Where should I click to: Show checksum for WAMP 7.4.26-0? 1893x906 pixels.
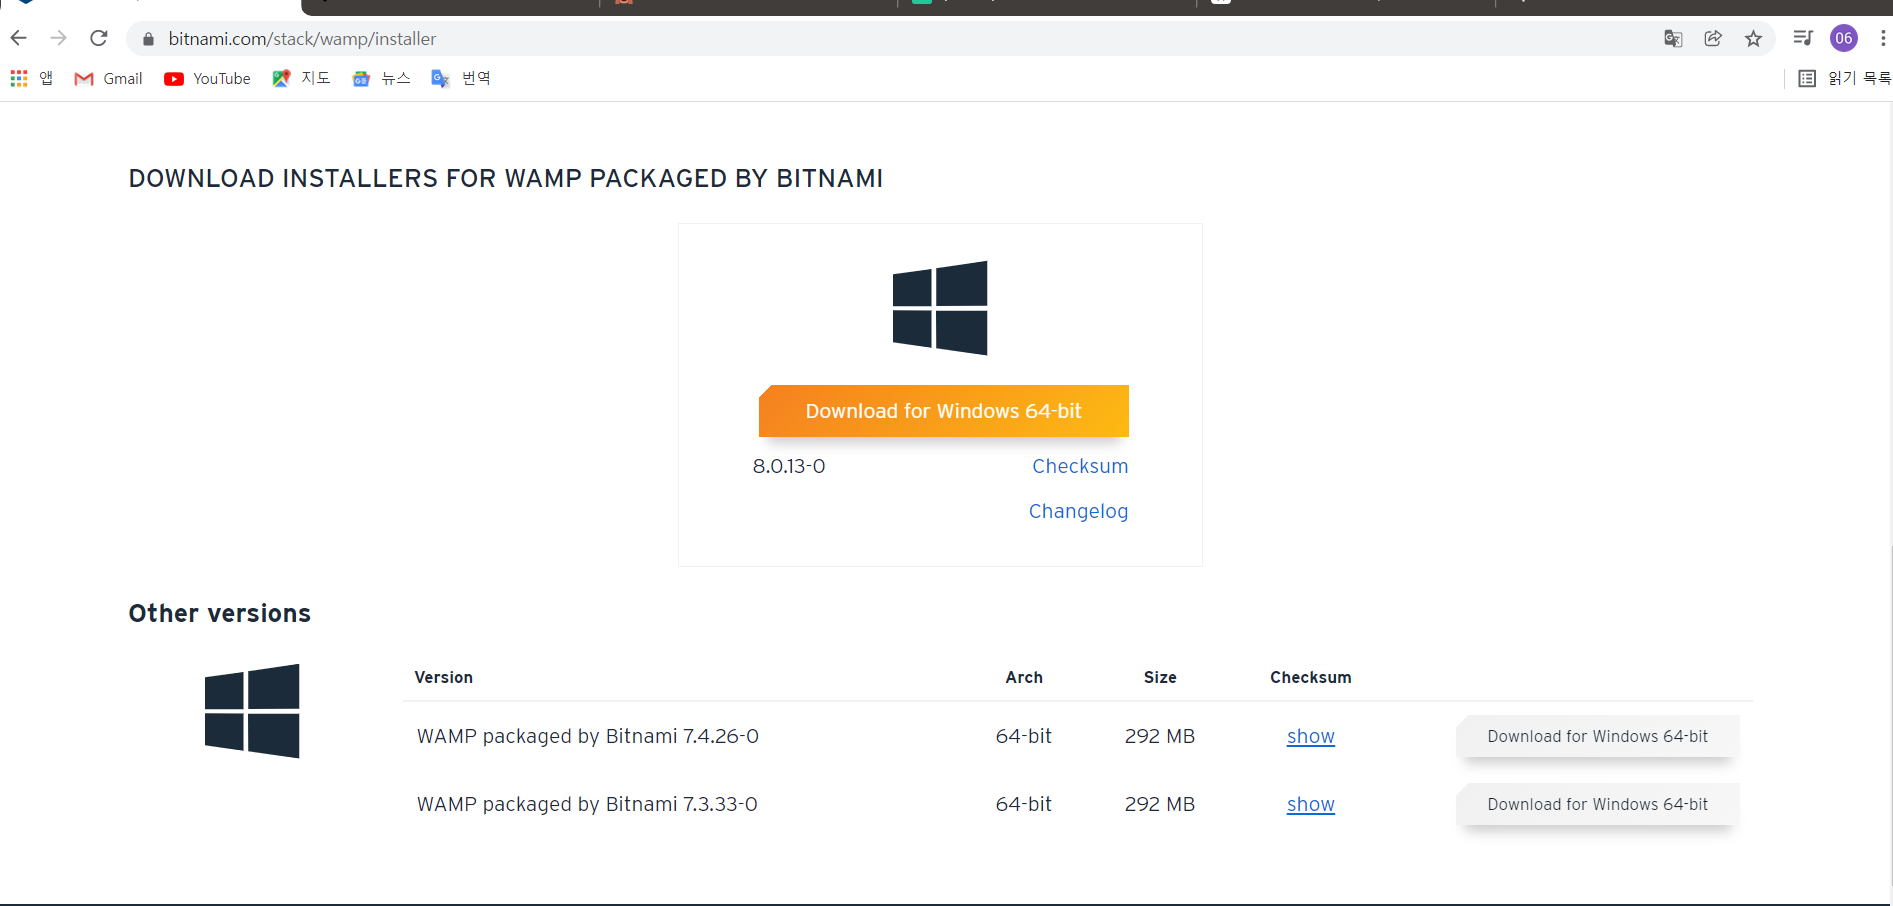[x=1310, y=736]
